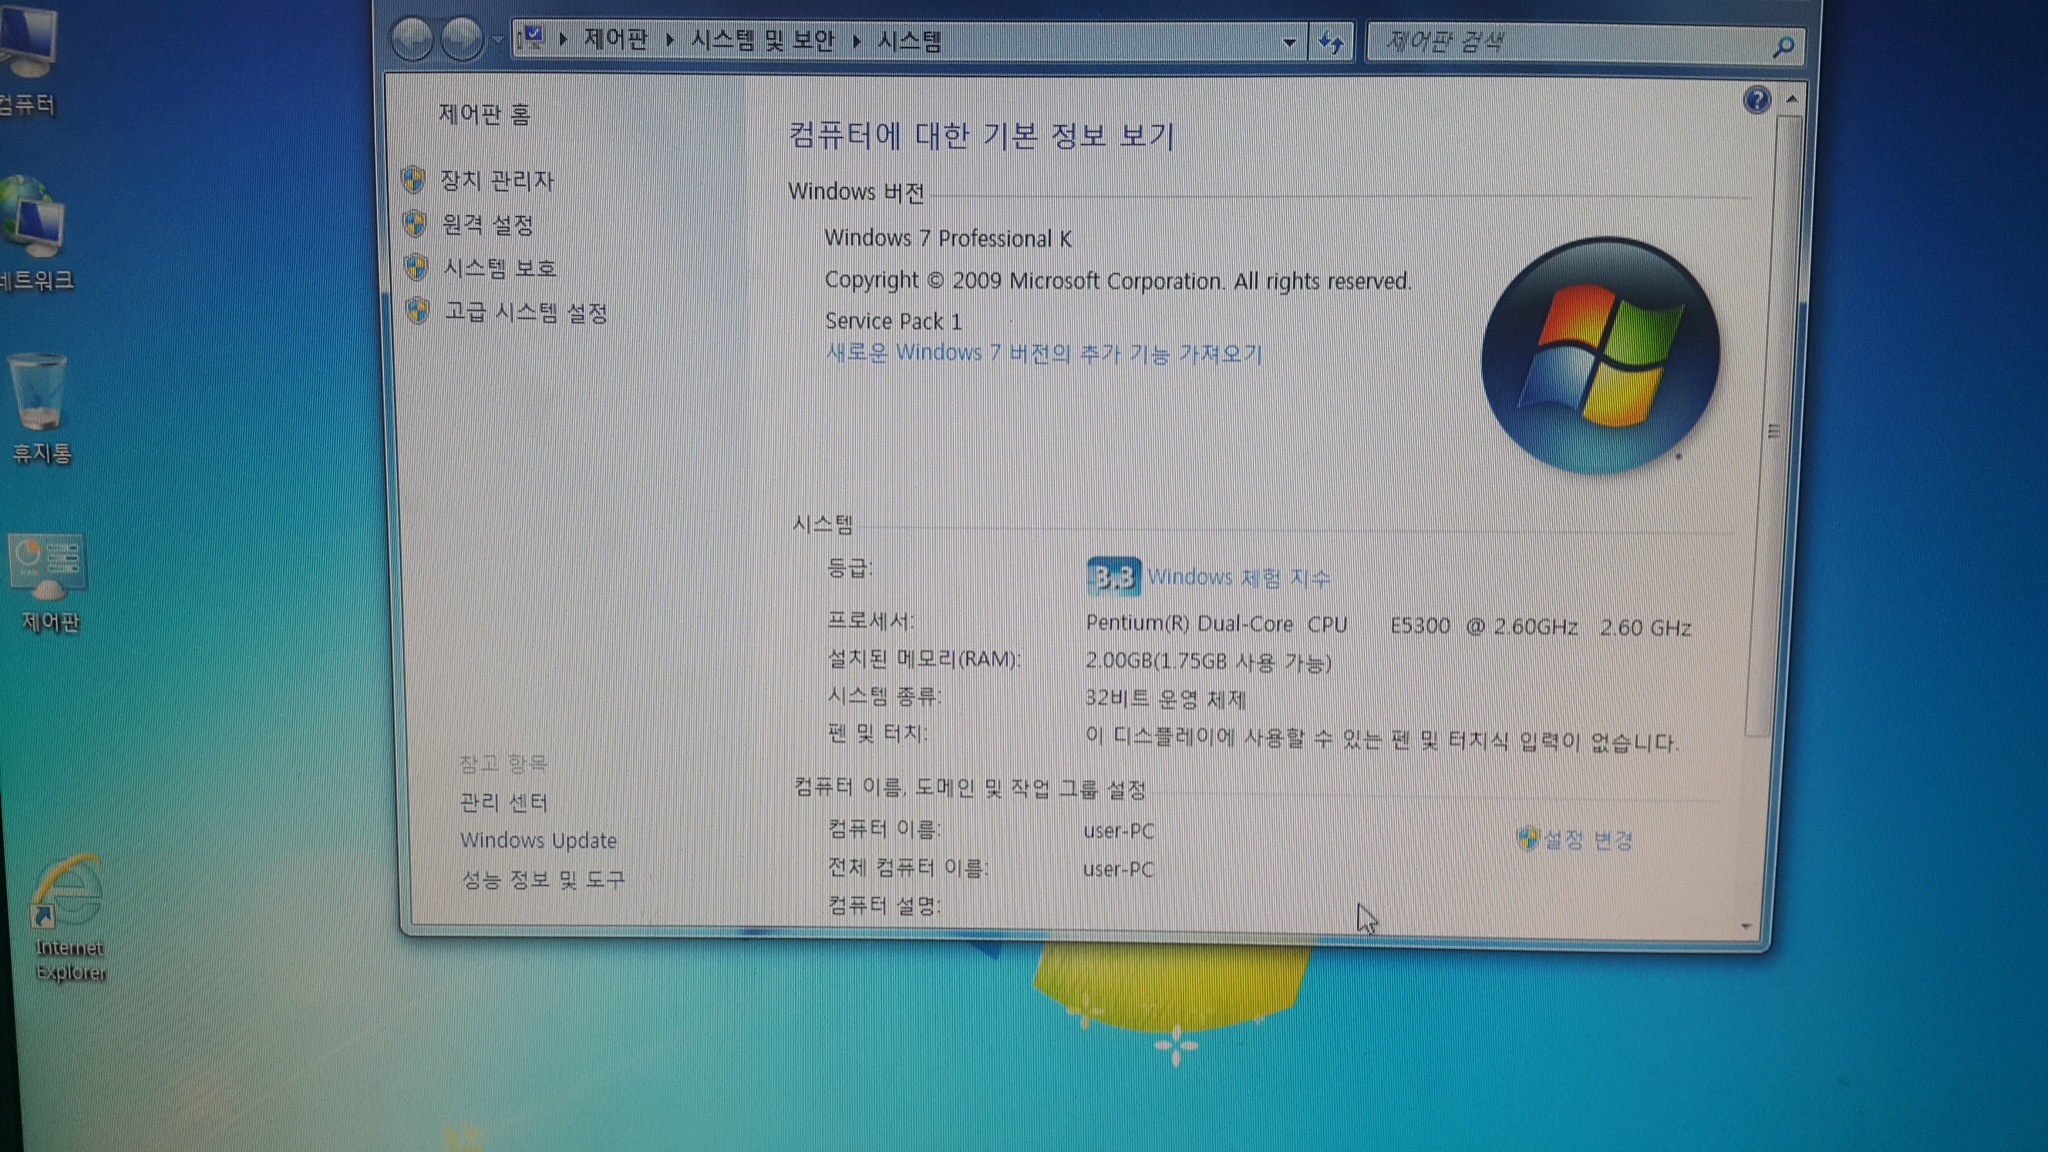
Task: Select 시스템 및 보안 breadcrumb
Action: pos(762,41)
